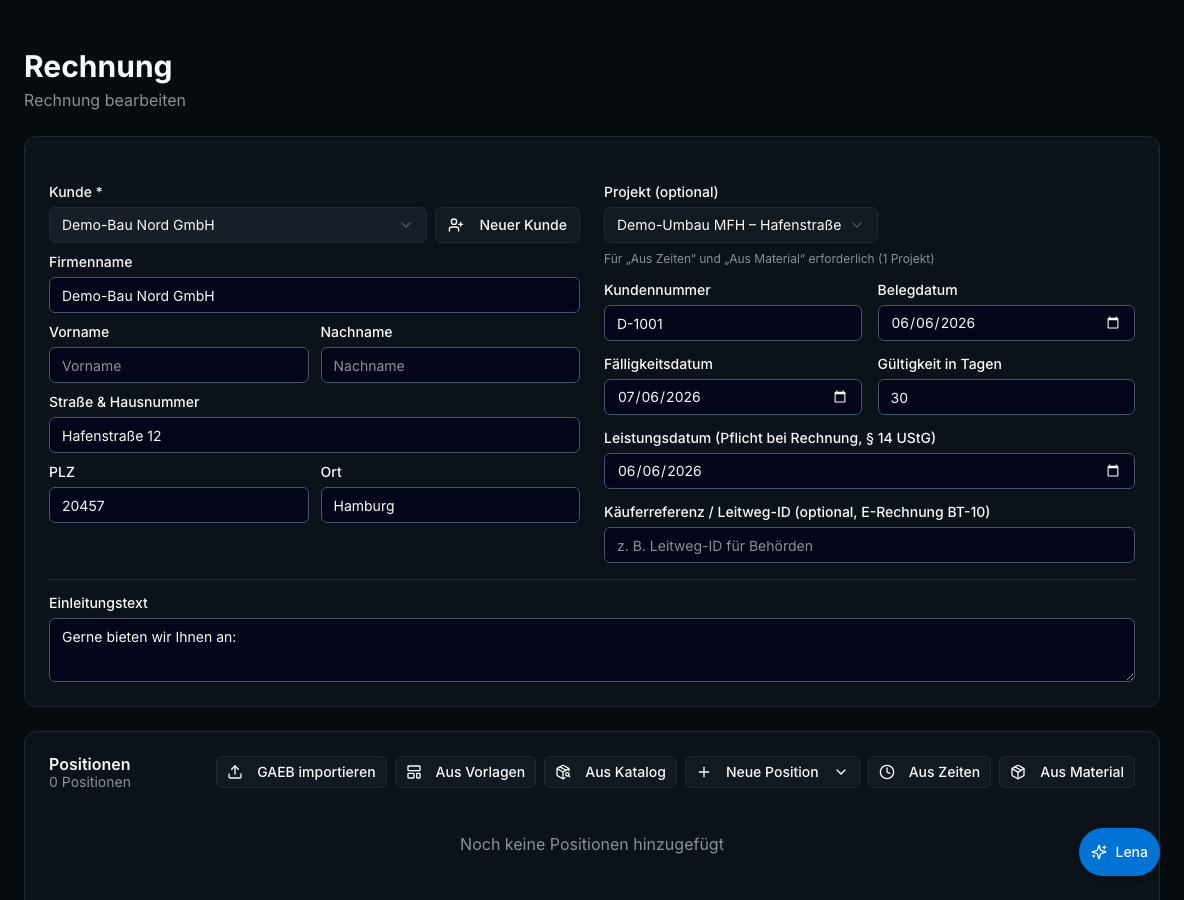Click the Neue Position button
Screen dimensions: 1184x900
tap(772, 772)
